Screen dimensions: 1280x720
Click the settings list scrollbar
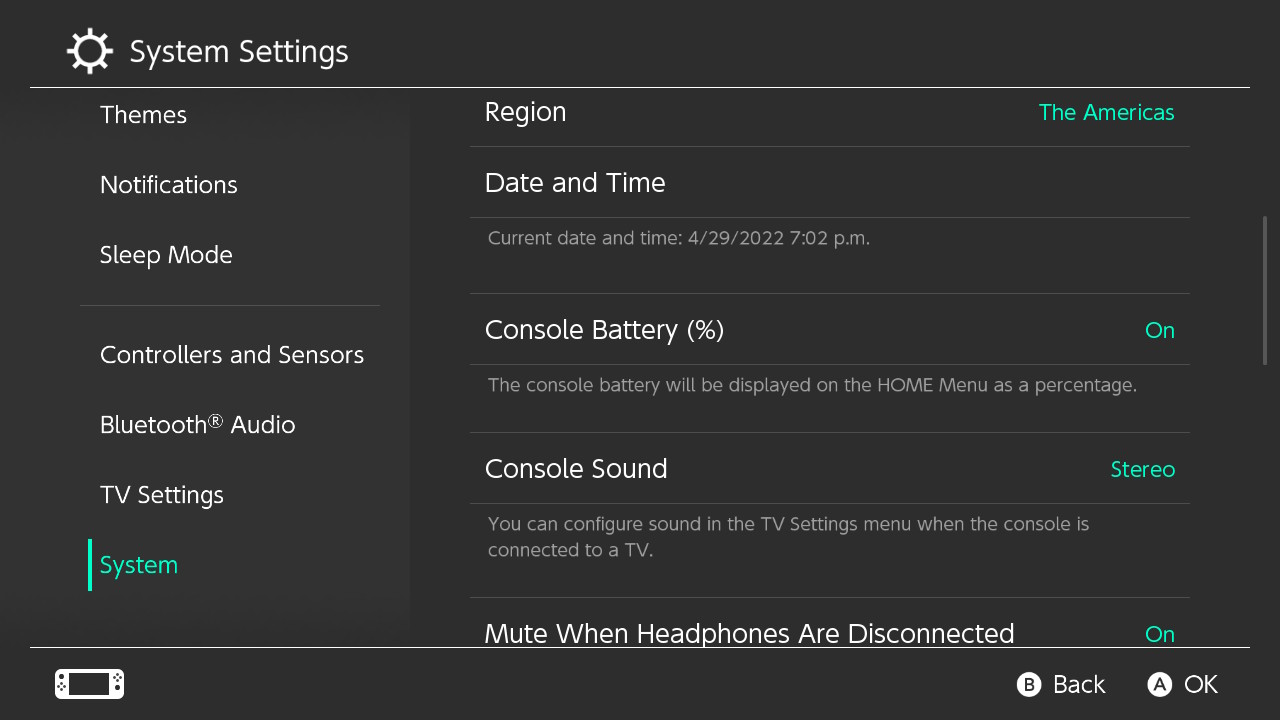tap(1265, 290)
